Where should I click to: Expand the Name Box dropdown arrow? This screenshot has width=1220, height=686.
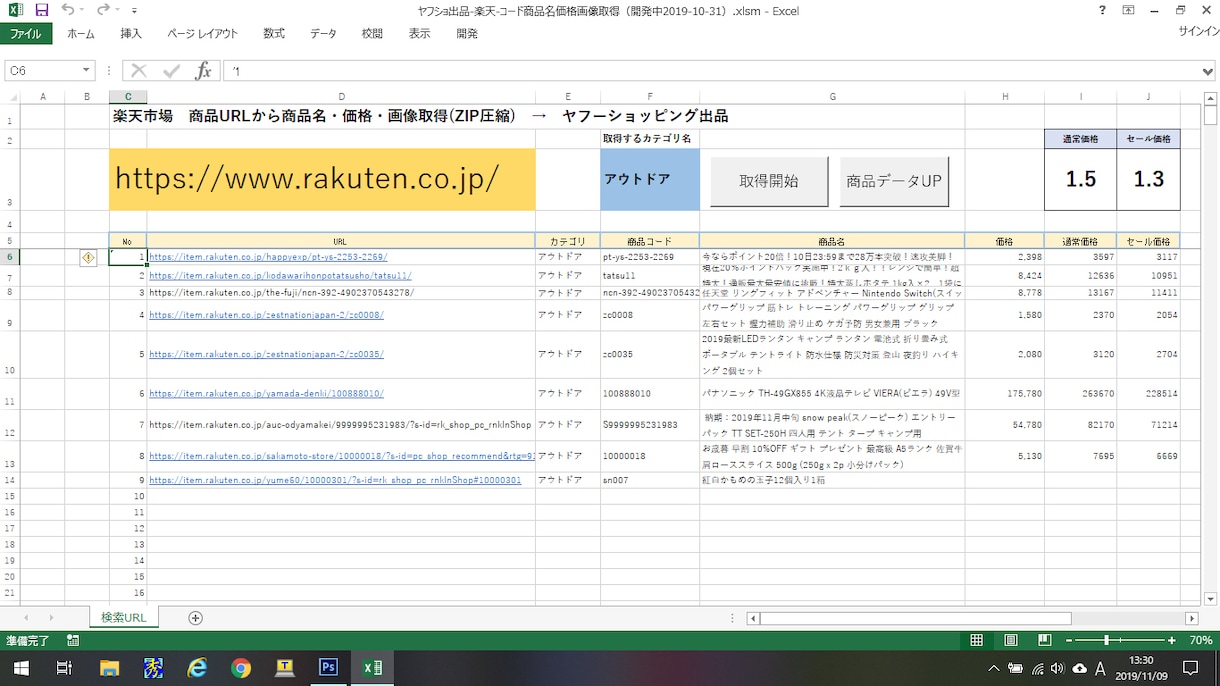(x=87, y=71)
